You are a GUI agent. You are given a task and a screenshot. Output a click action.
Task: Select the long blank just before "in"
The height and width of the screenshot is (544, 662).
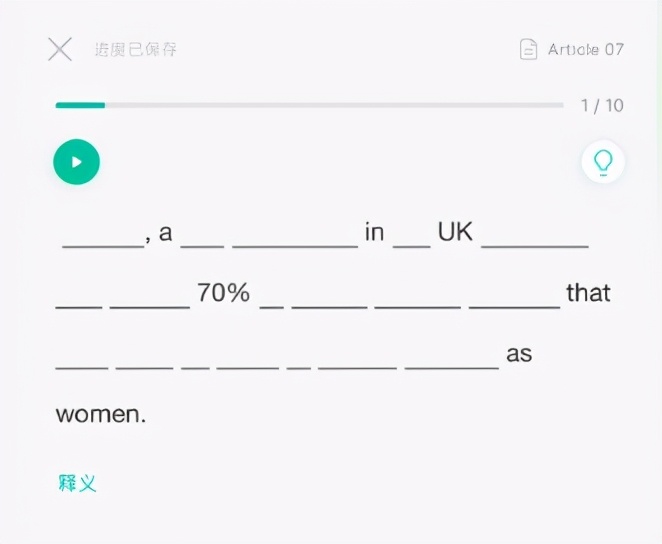[x=294, y=236]
